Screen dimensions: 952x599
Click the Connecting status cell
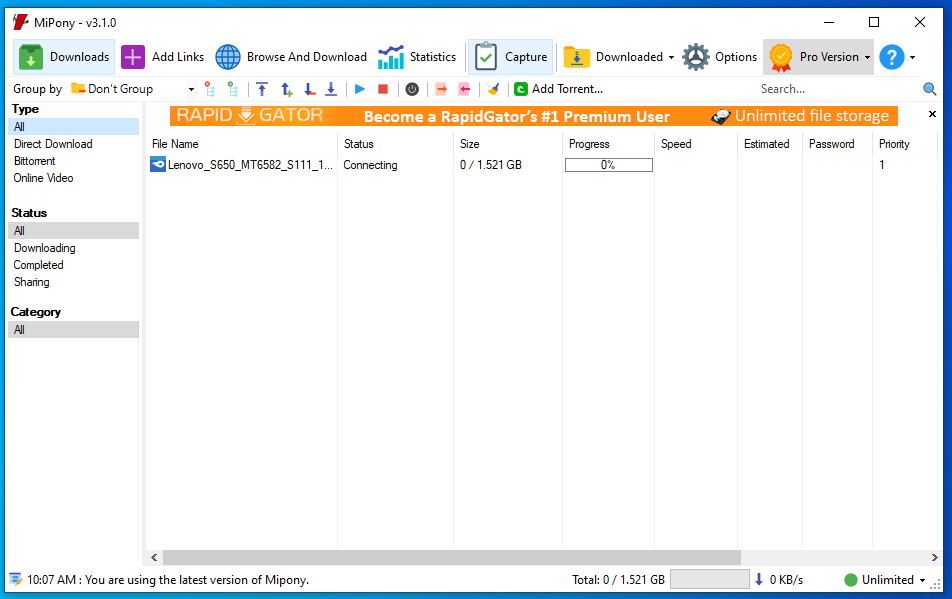coord(370,165)
